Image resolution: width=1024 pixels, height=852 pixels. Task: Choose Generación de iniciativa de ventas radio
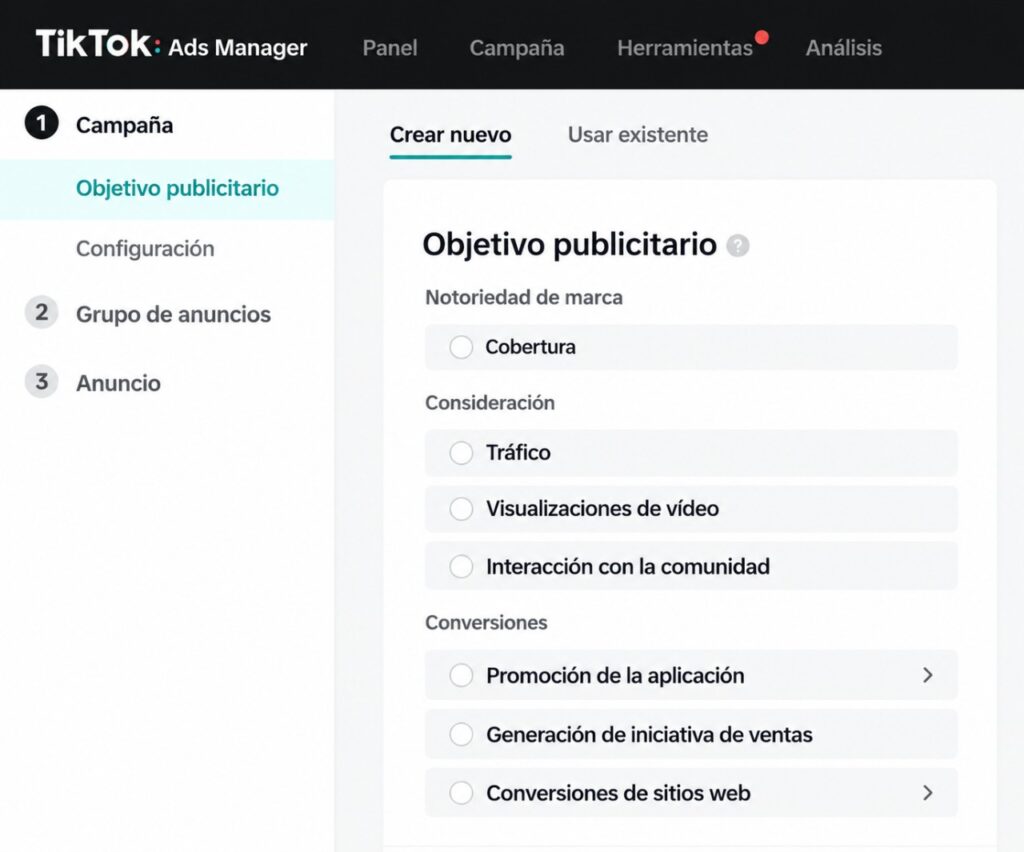(x=461, y=734)
